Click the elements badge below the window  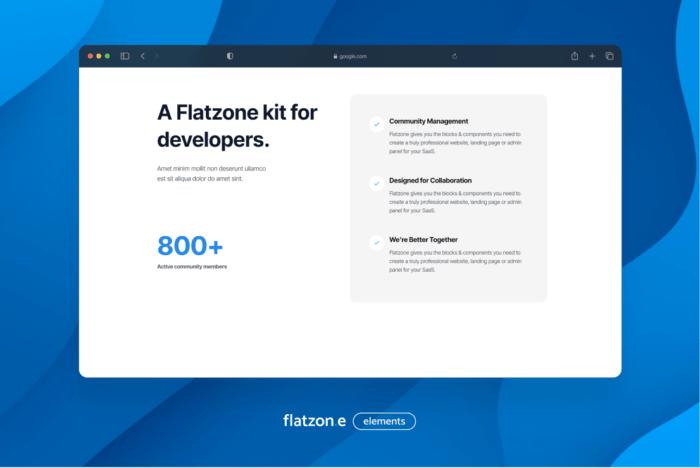tap(384, 421)
